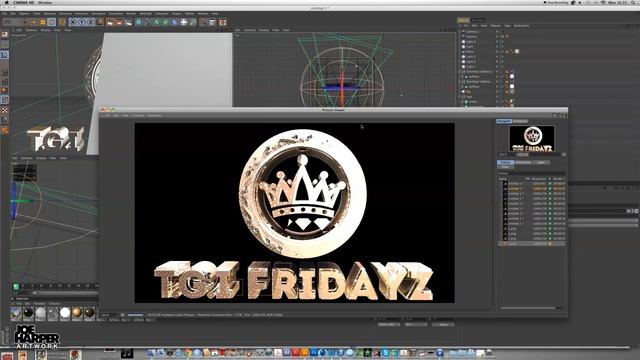Click the white environment object icon
This screenshot has height=360, width=640.
(x=184, y=22)
